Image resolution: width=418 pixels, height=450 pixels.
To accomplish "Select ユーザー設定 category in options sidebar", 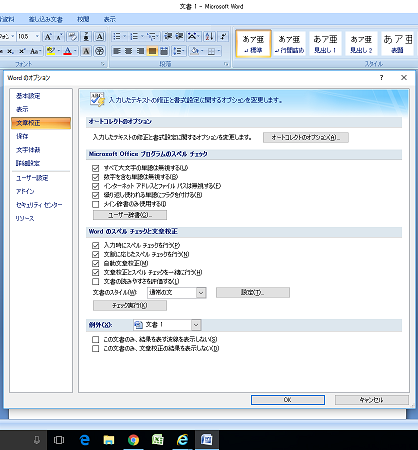I will tap(32, 178).
